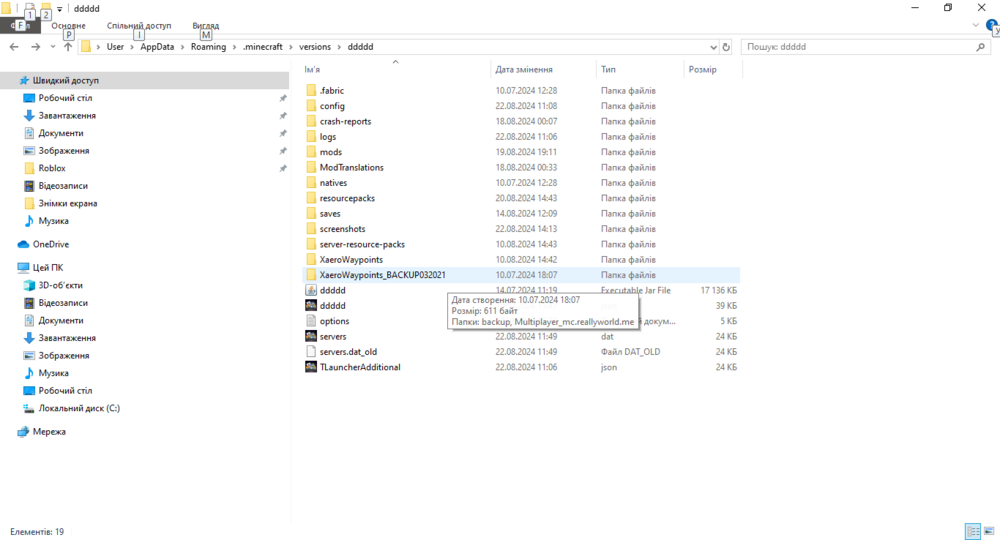Open the recent locations dropdown arrow
The width and height of the screenshot is (1000, 540).
click(x=53, y=47)
